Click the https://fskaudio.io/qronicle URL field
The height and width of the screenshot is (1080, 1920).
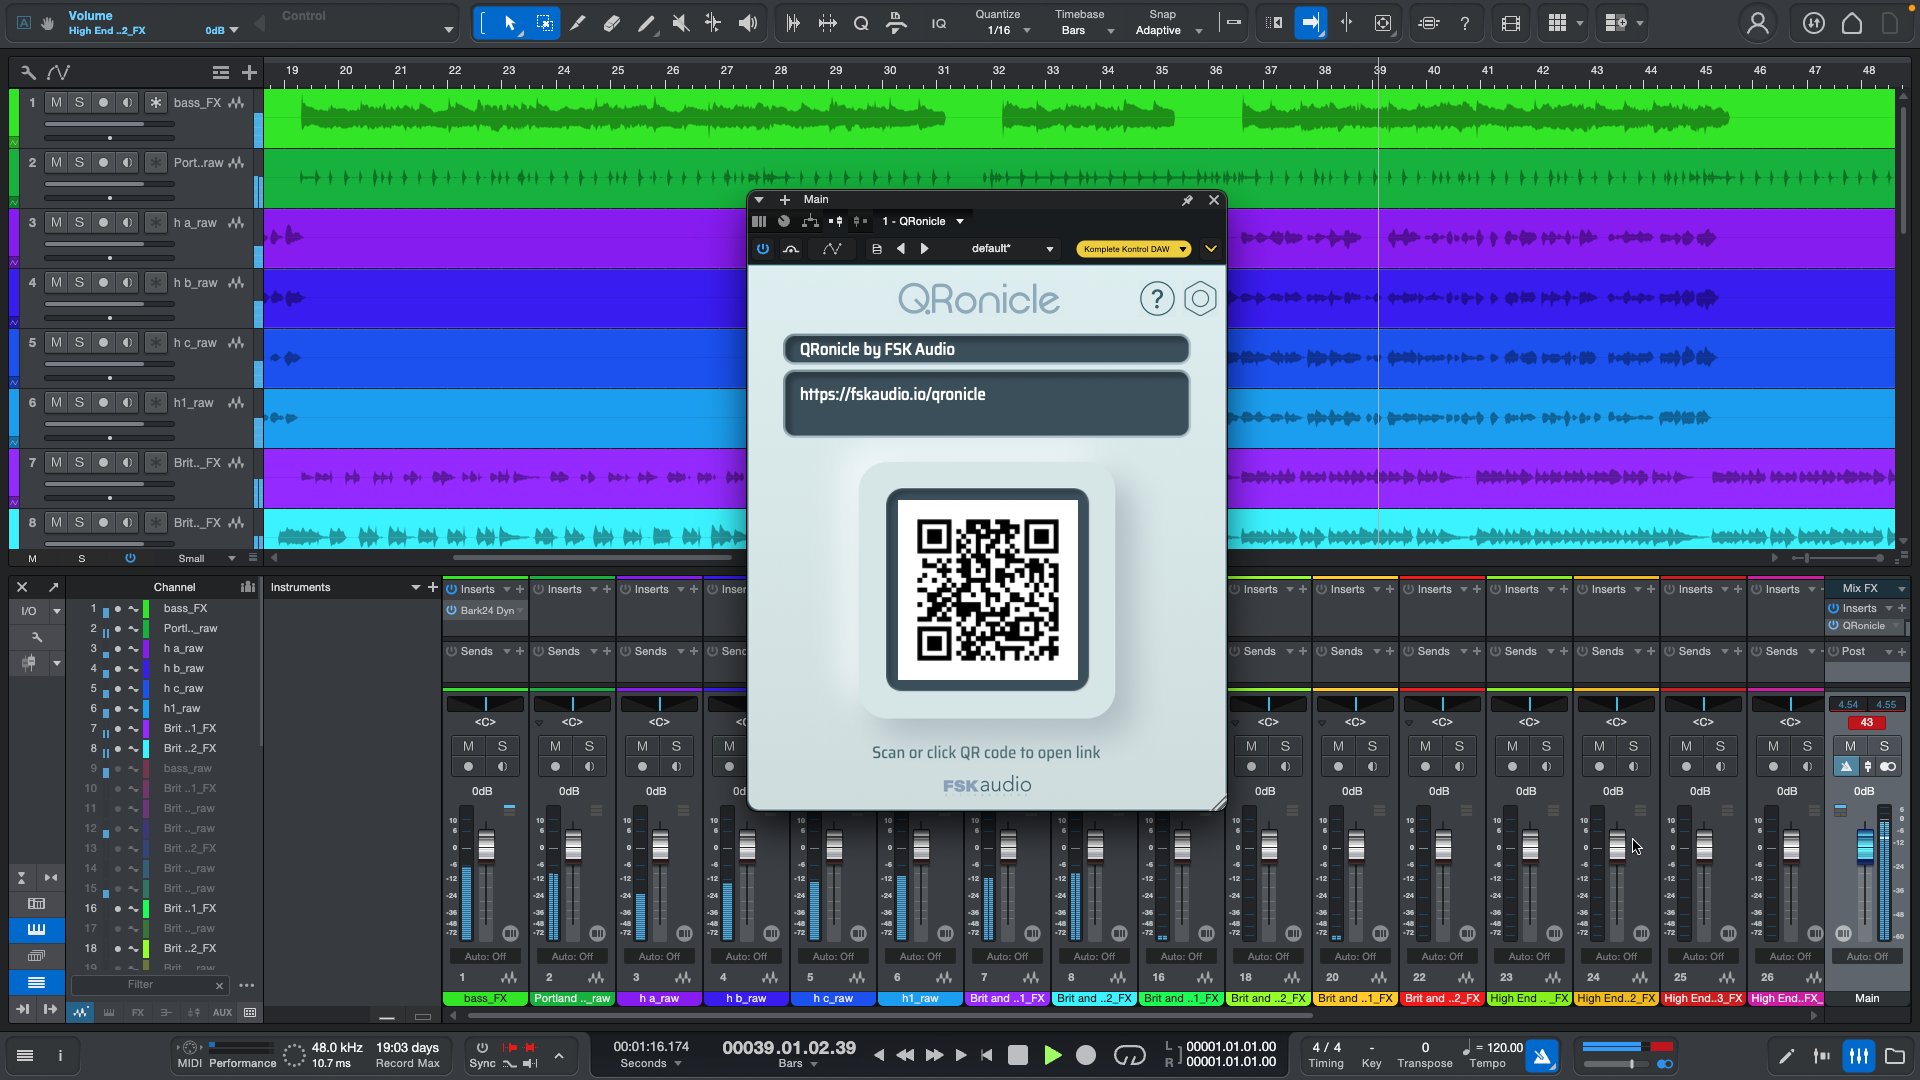click(987, 404)
